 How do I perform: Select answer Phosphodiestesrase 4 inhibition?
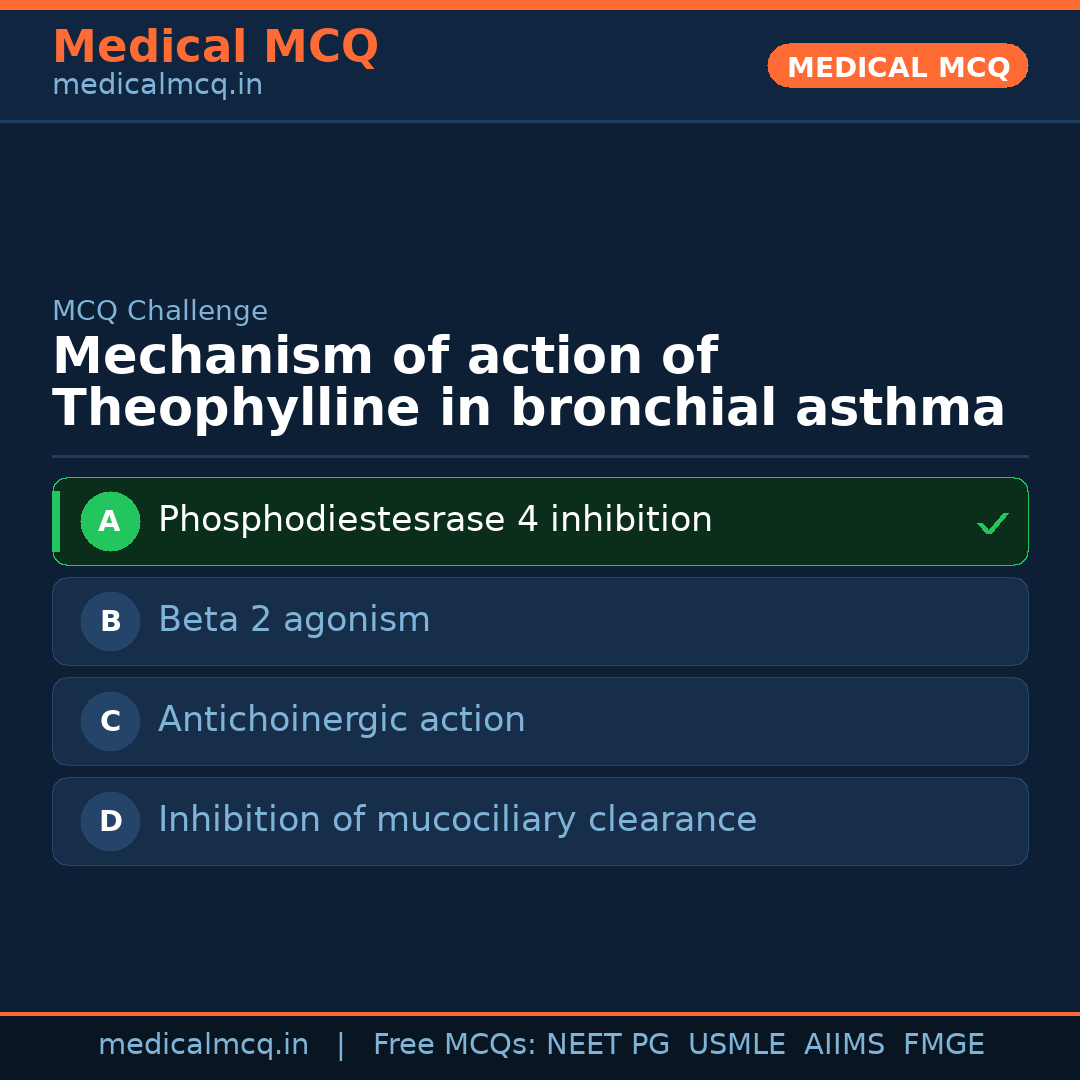pyautogui.click(x=435, y=520)
